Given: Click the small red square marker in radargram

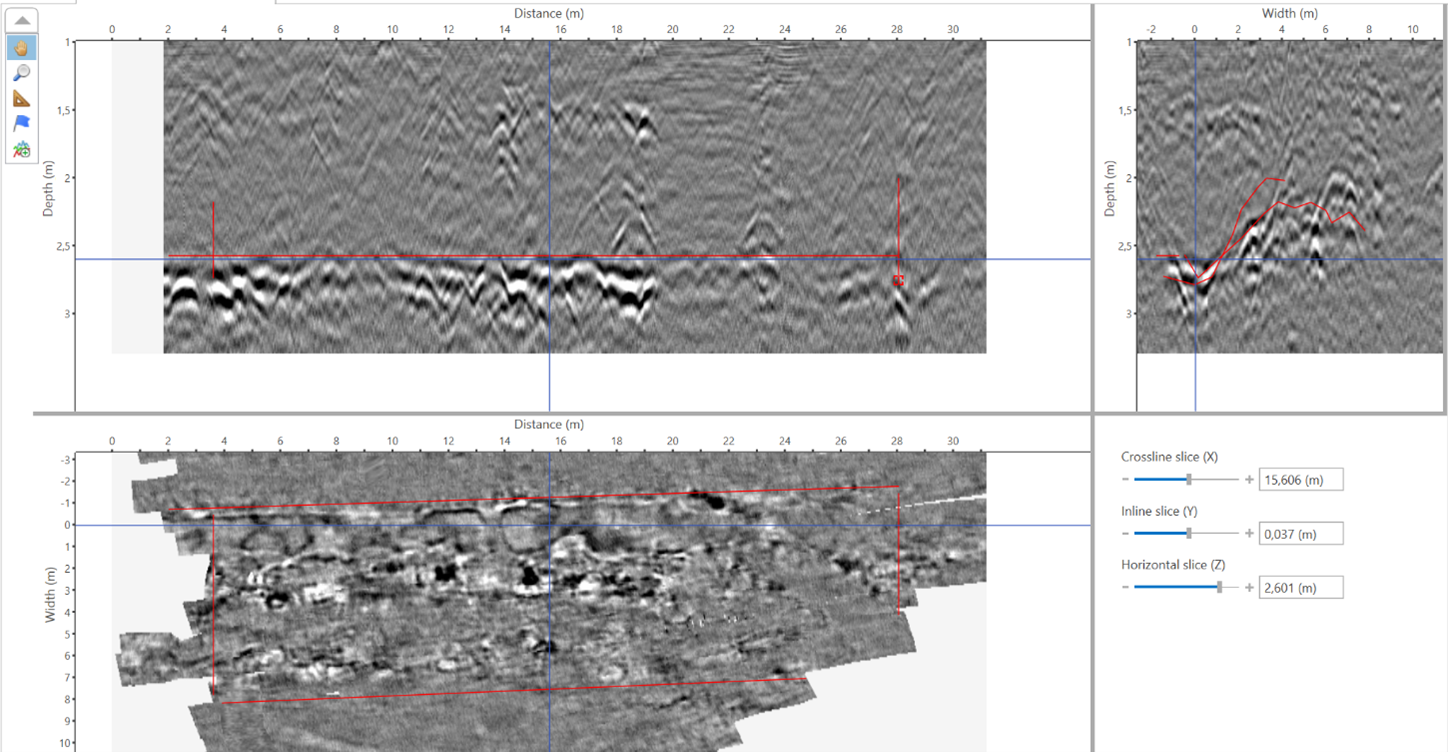Looking at the screenshot, I should tap(898, 281).
